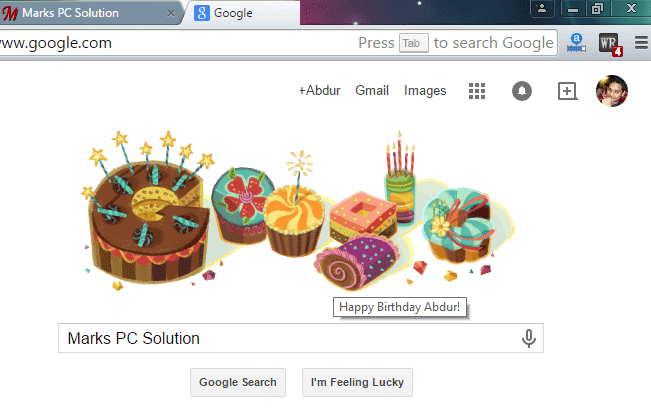Start voice search with microphone

529,339
